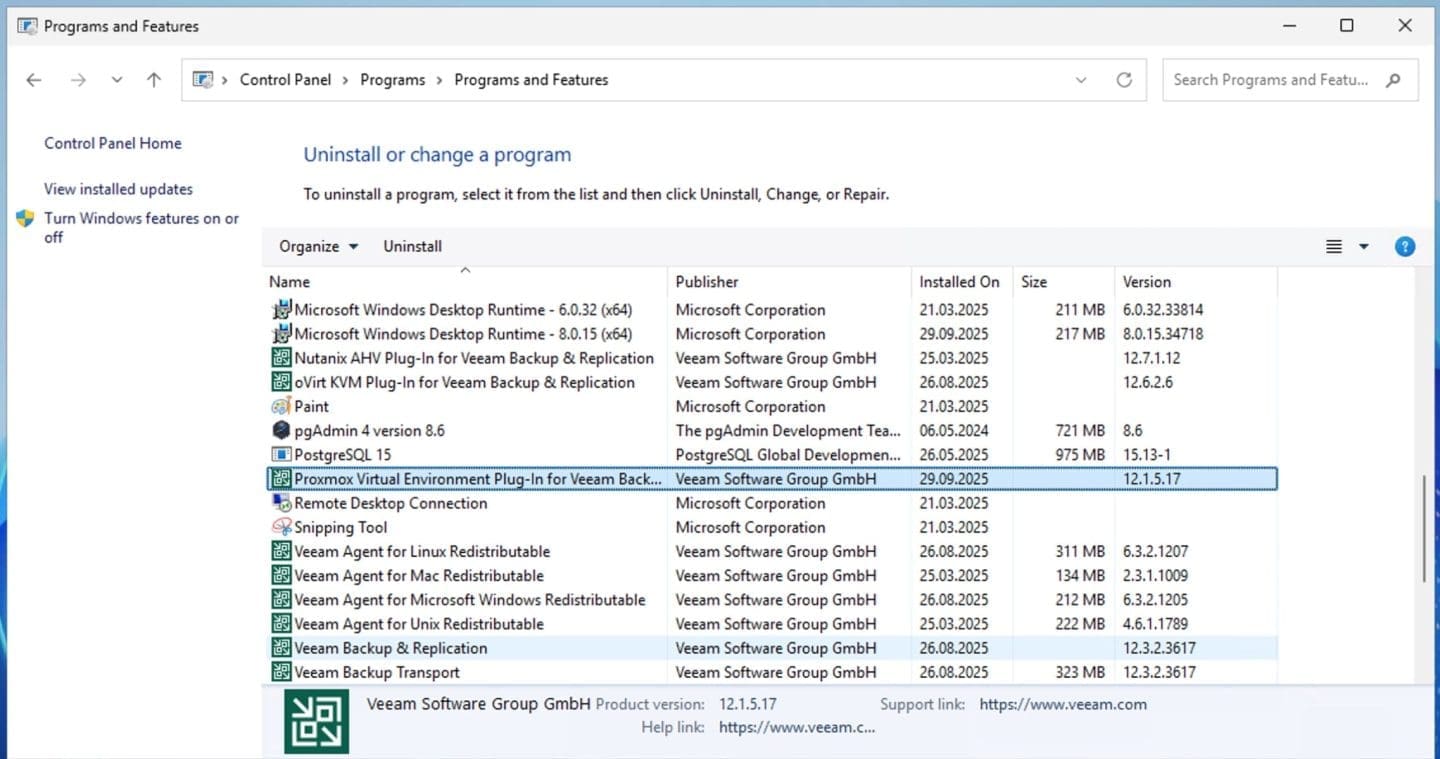Open Turn Windows features on or off
The width and height of the screenshot is (1440, 759).
pos(141,227)
